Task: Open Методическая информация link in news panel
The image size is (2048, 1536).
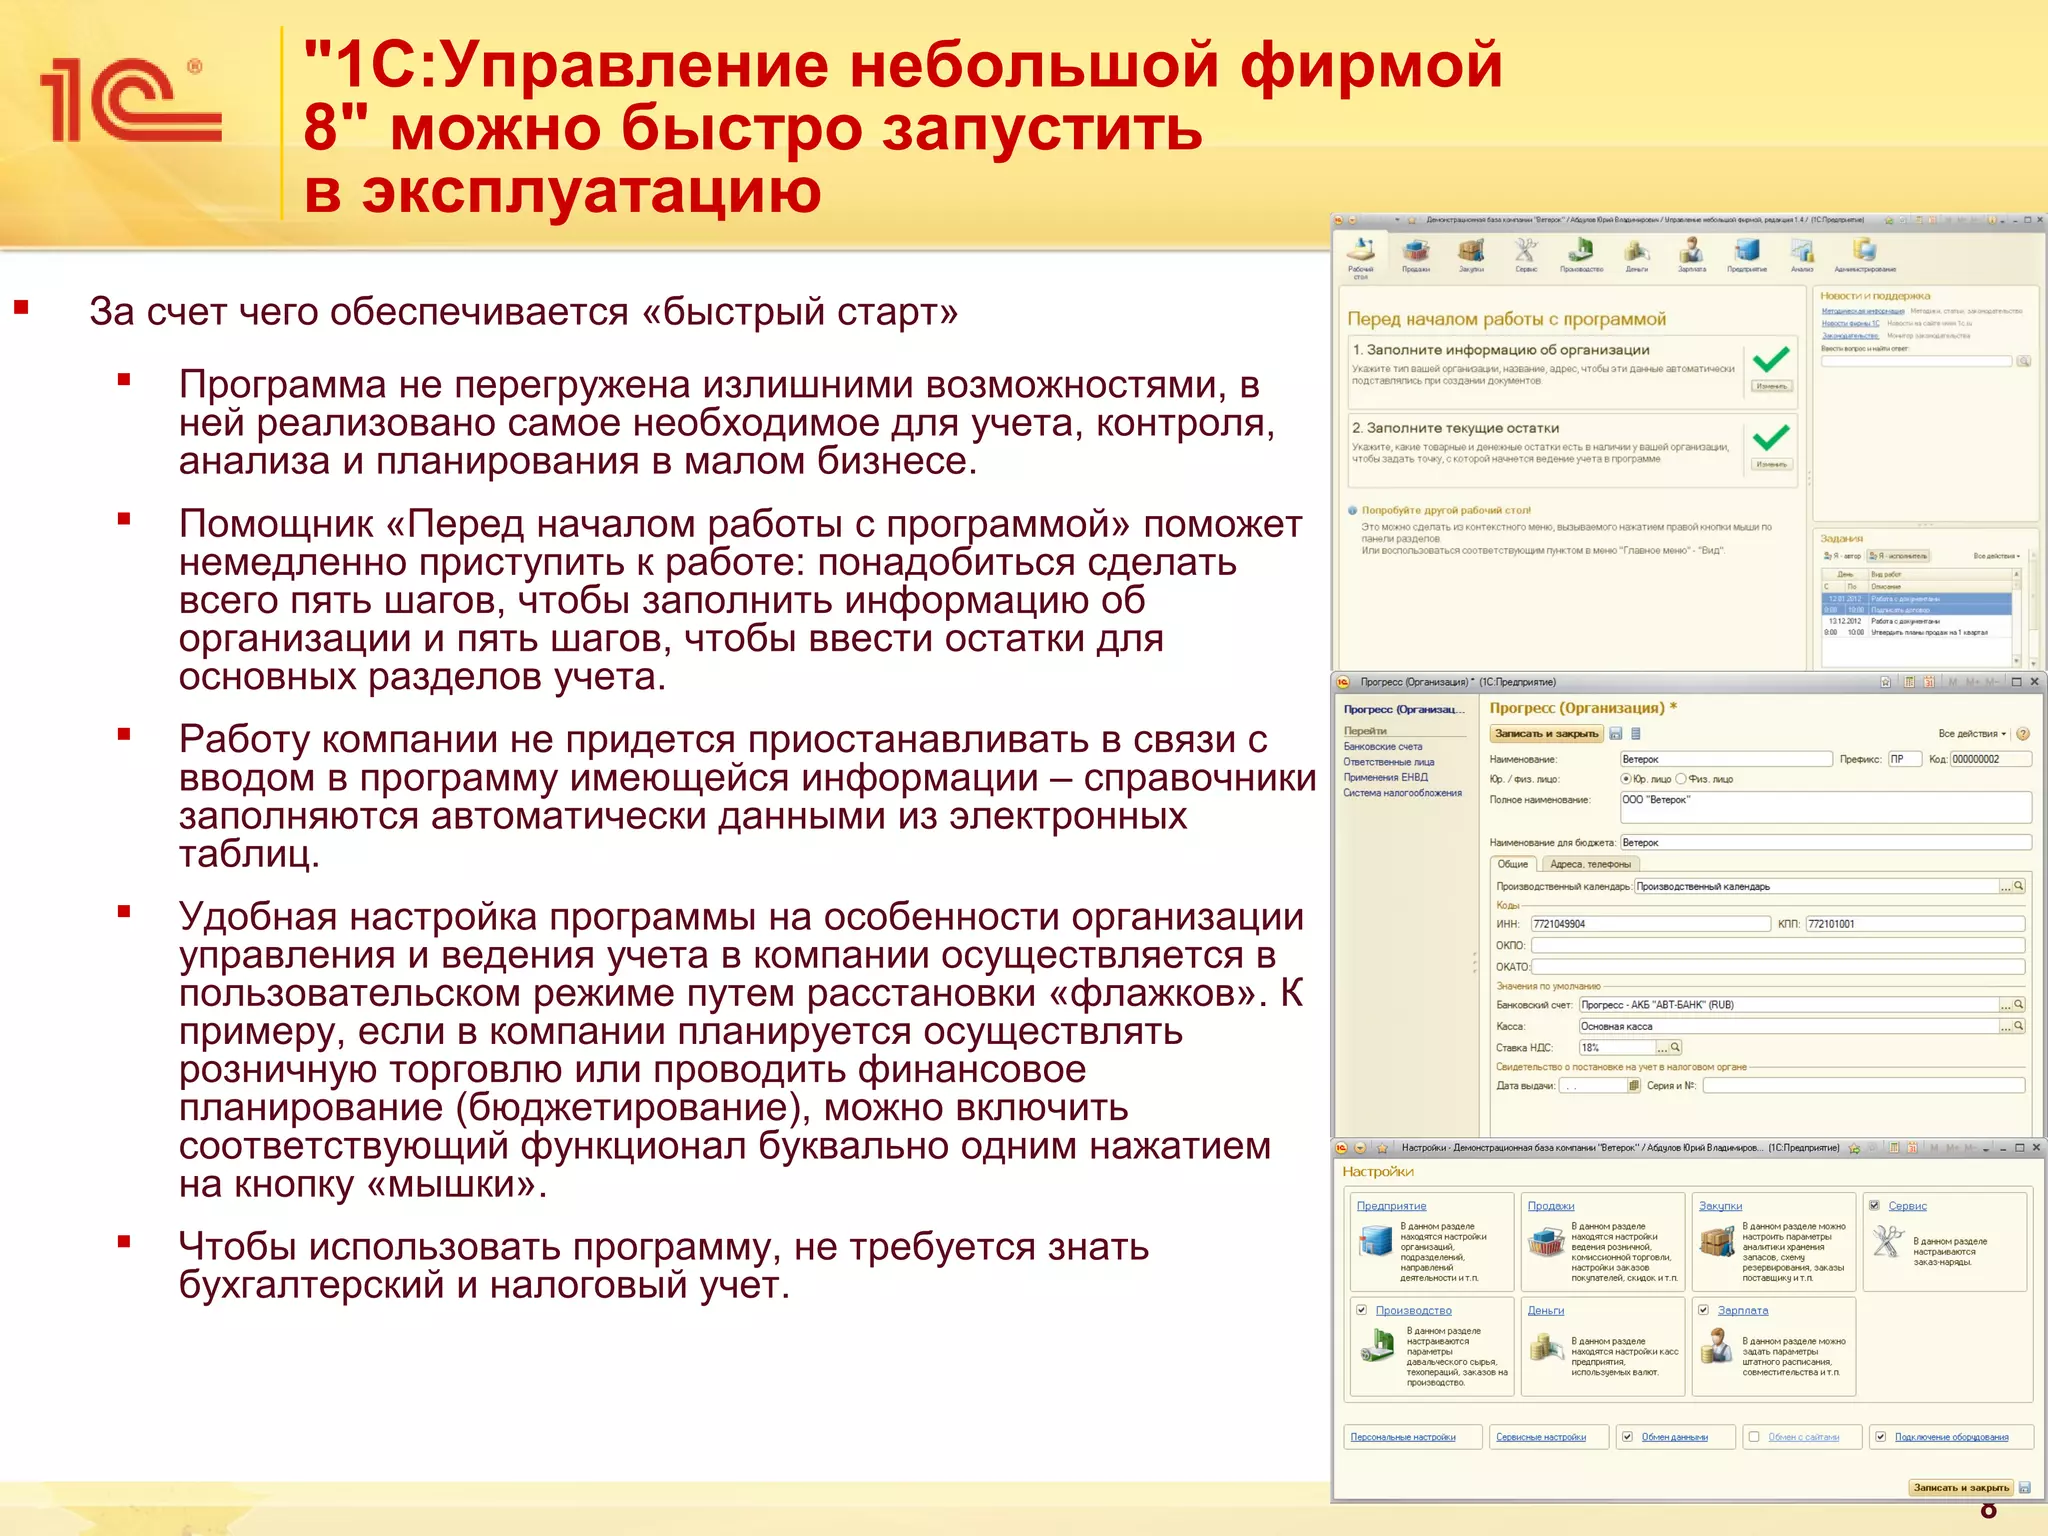Action: (x=1863, y=312)
